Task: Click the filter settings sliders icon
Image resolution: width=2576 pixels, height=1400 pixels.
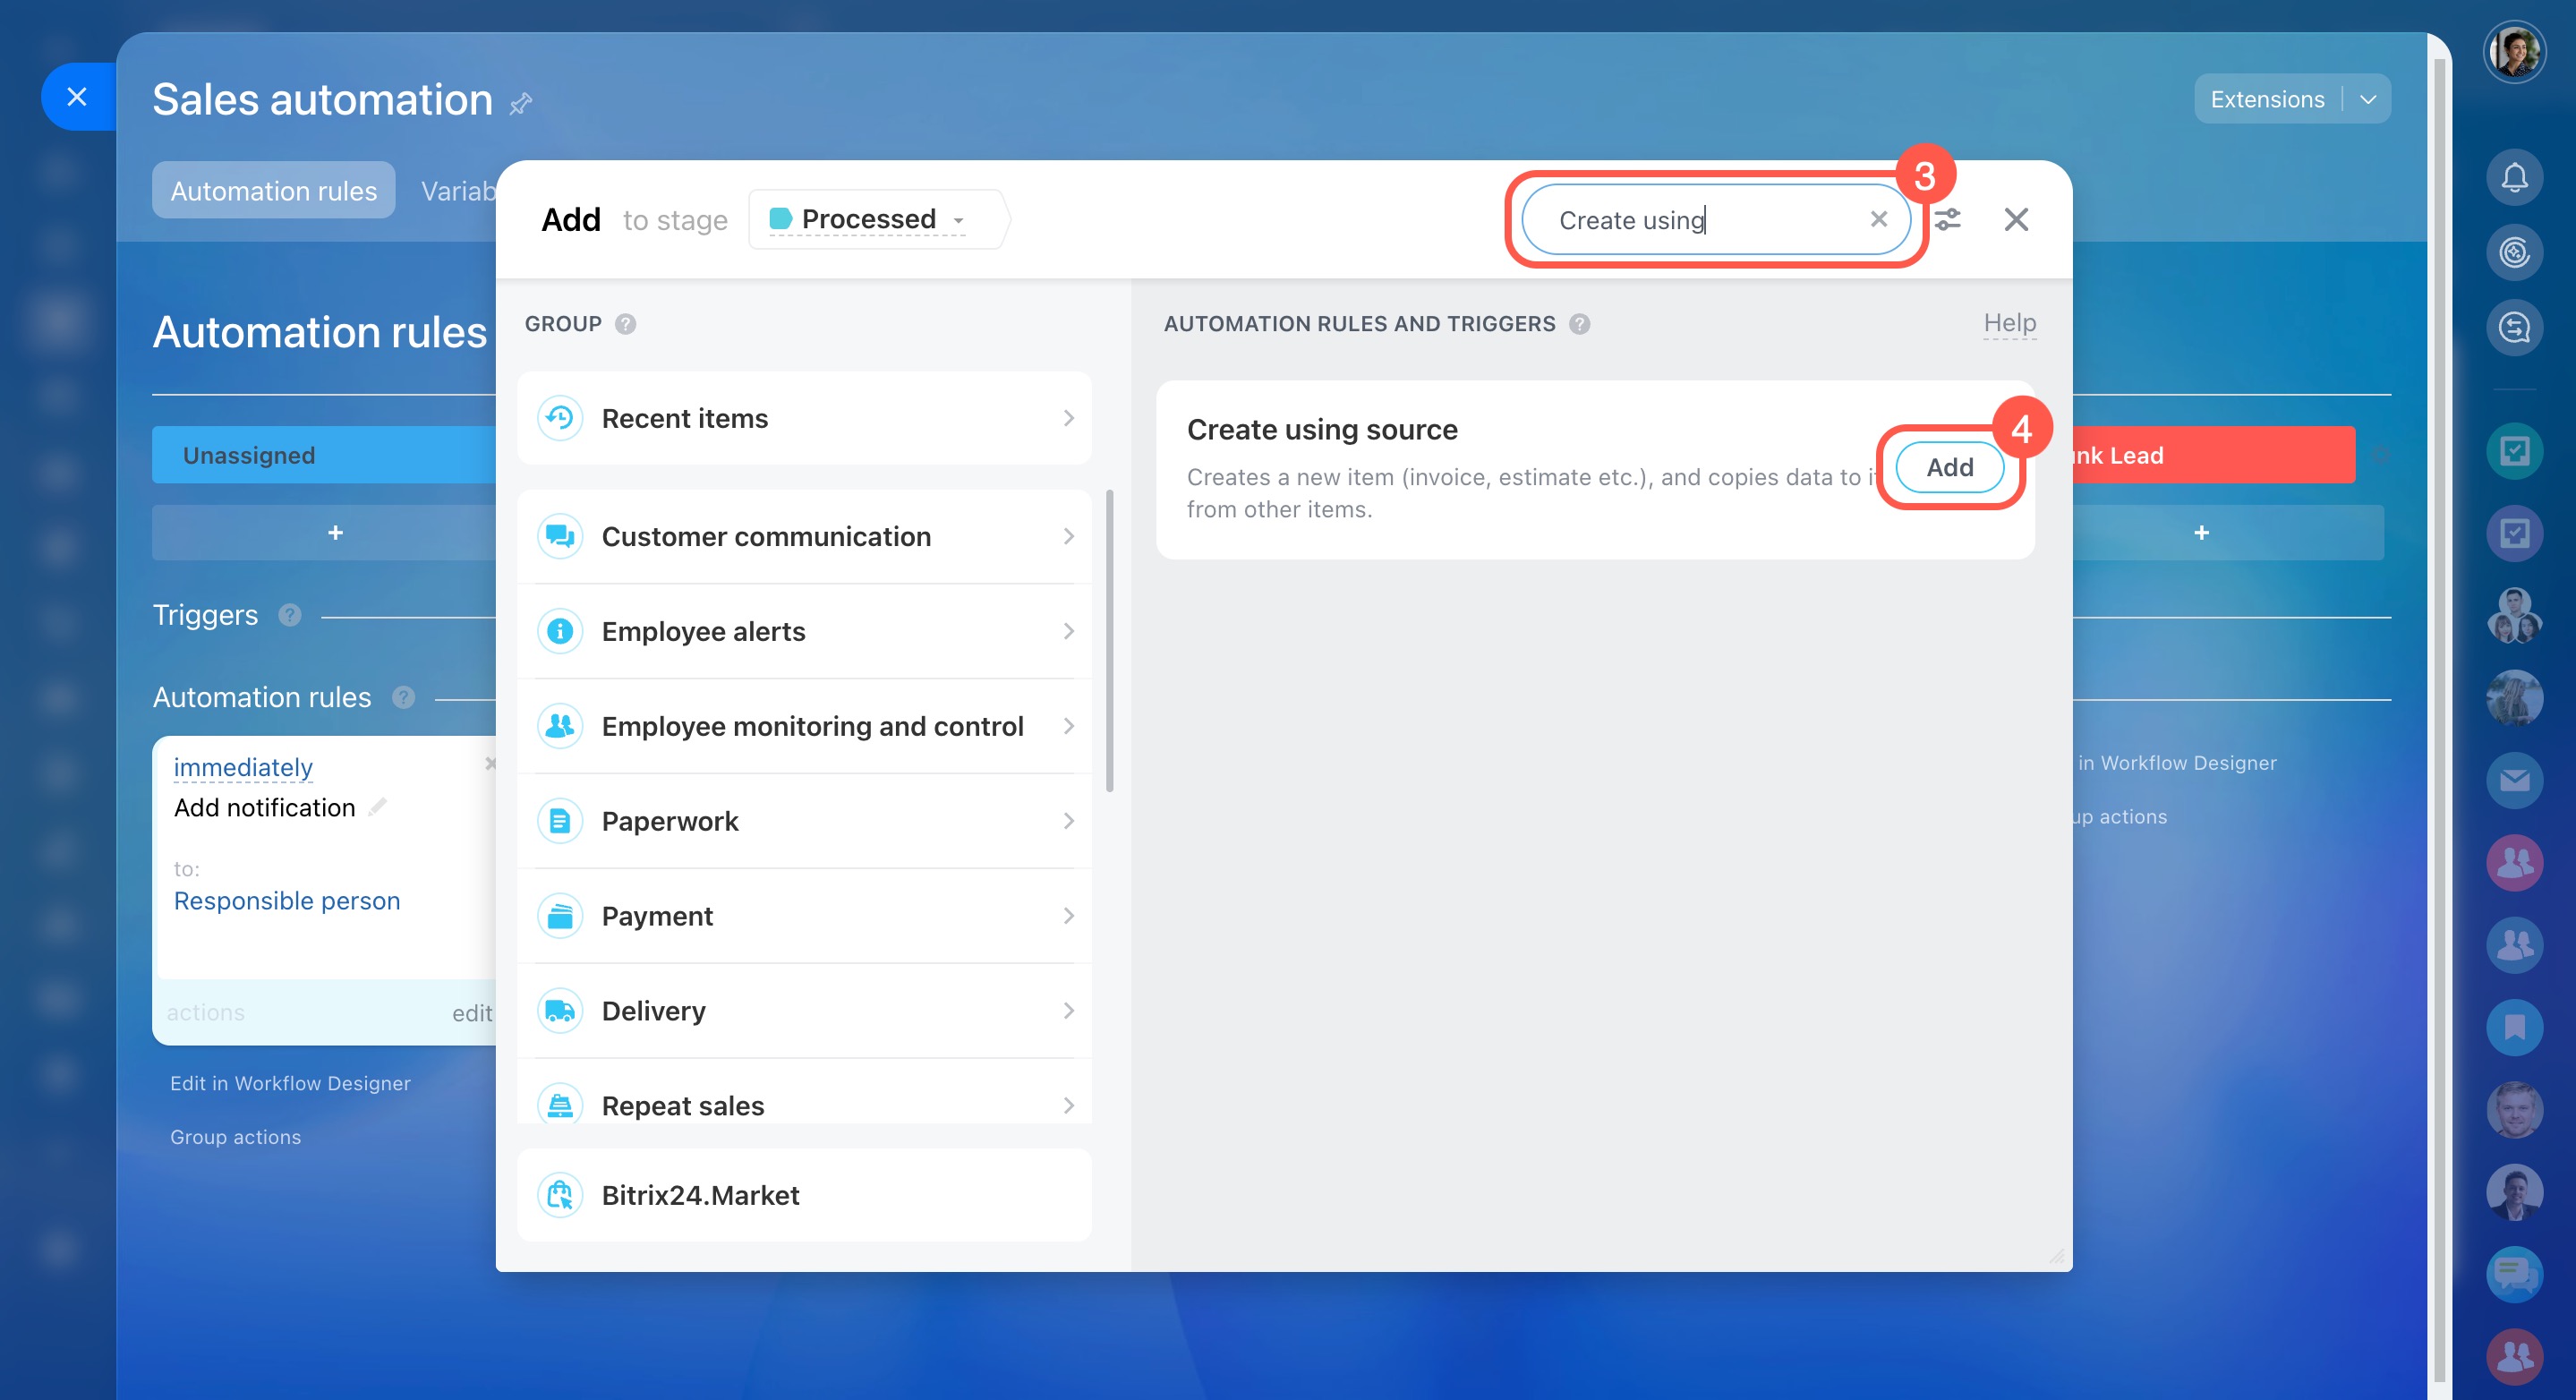Action: pos(1947,219)
